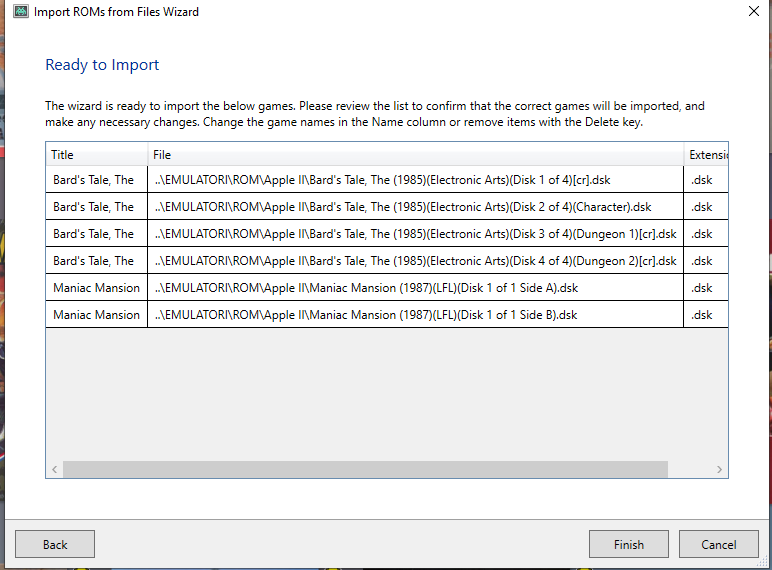Viewport: 772px width, 570px height.
Task: Select file path ending (Character).dsk
Action: [x=416, y=207]
